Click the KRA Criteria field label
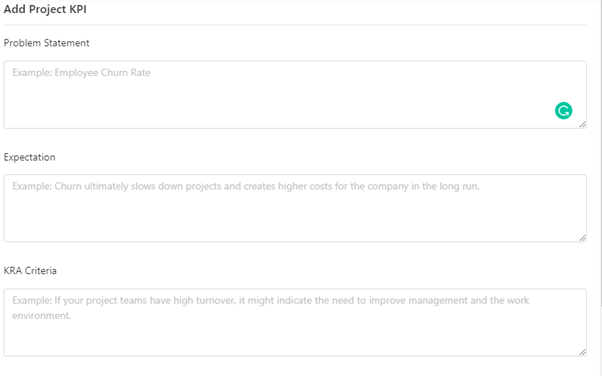 point(30,271)
